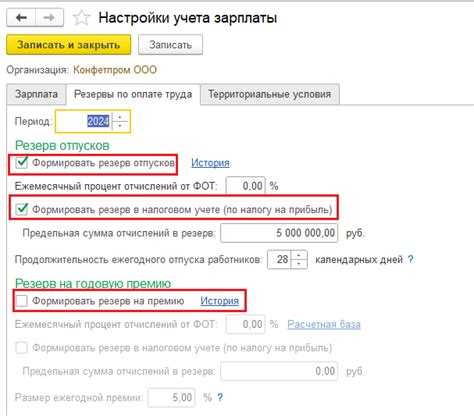Open the Территориальные условия tab
Viewport: 474px width, 416px height.
point(270,94)
